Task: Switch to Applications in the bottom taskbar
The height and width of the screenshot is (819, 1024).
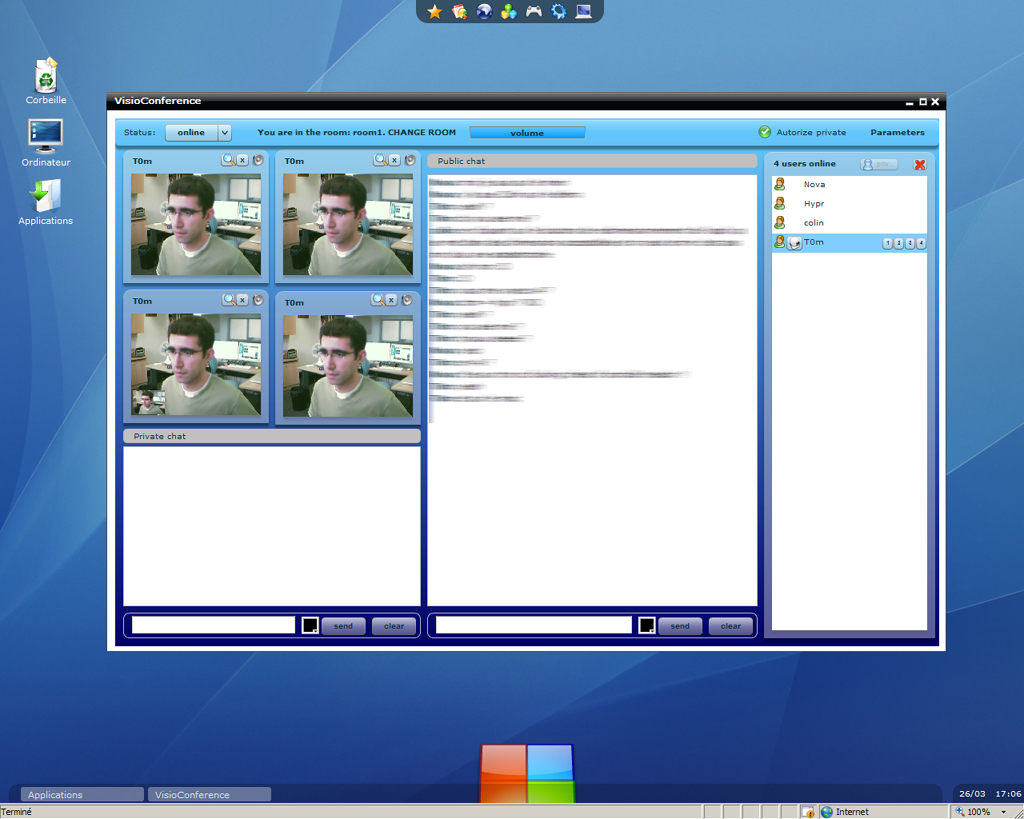Action: click(82, 795)
